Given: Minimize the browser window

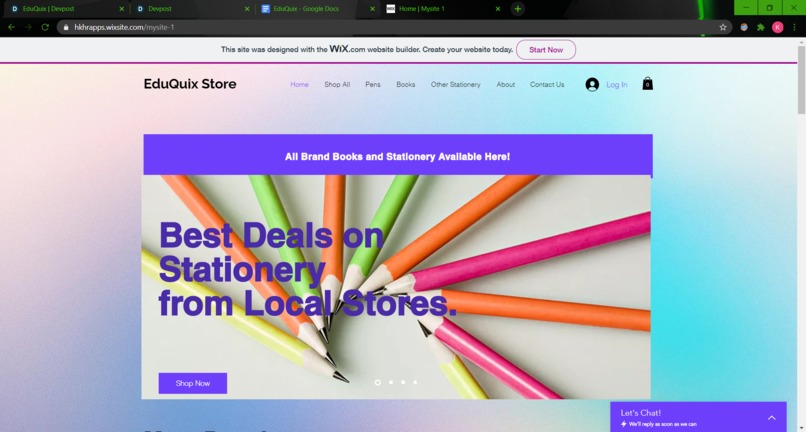Looking at the screenshot, I should point(746,8).
